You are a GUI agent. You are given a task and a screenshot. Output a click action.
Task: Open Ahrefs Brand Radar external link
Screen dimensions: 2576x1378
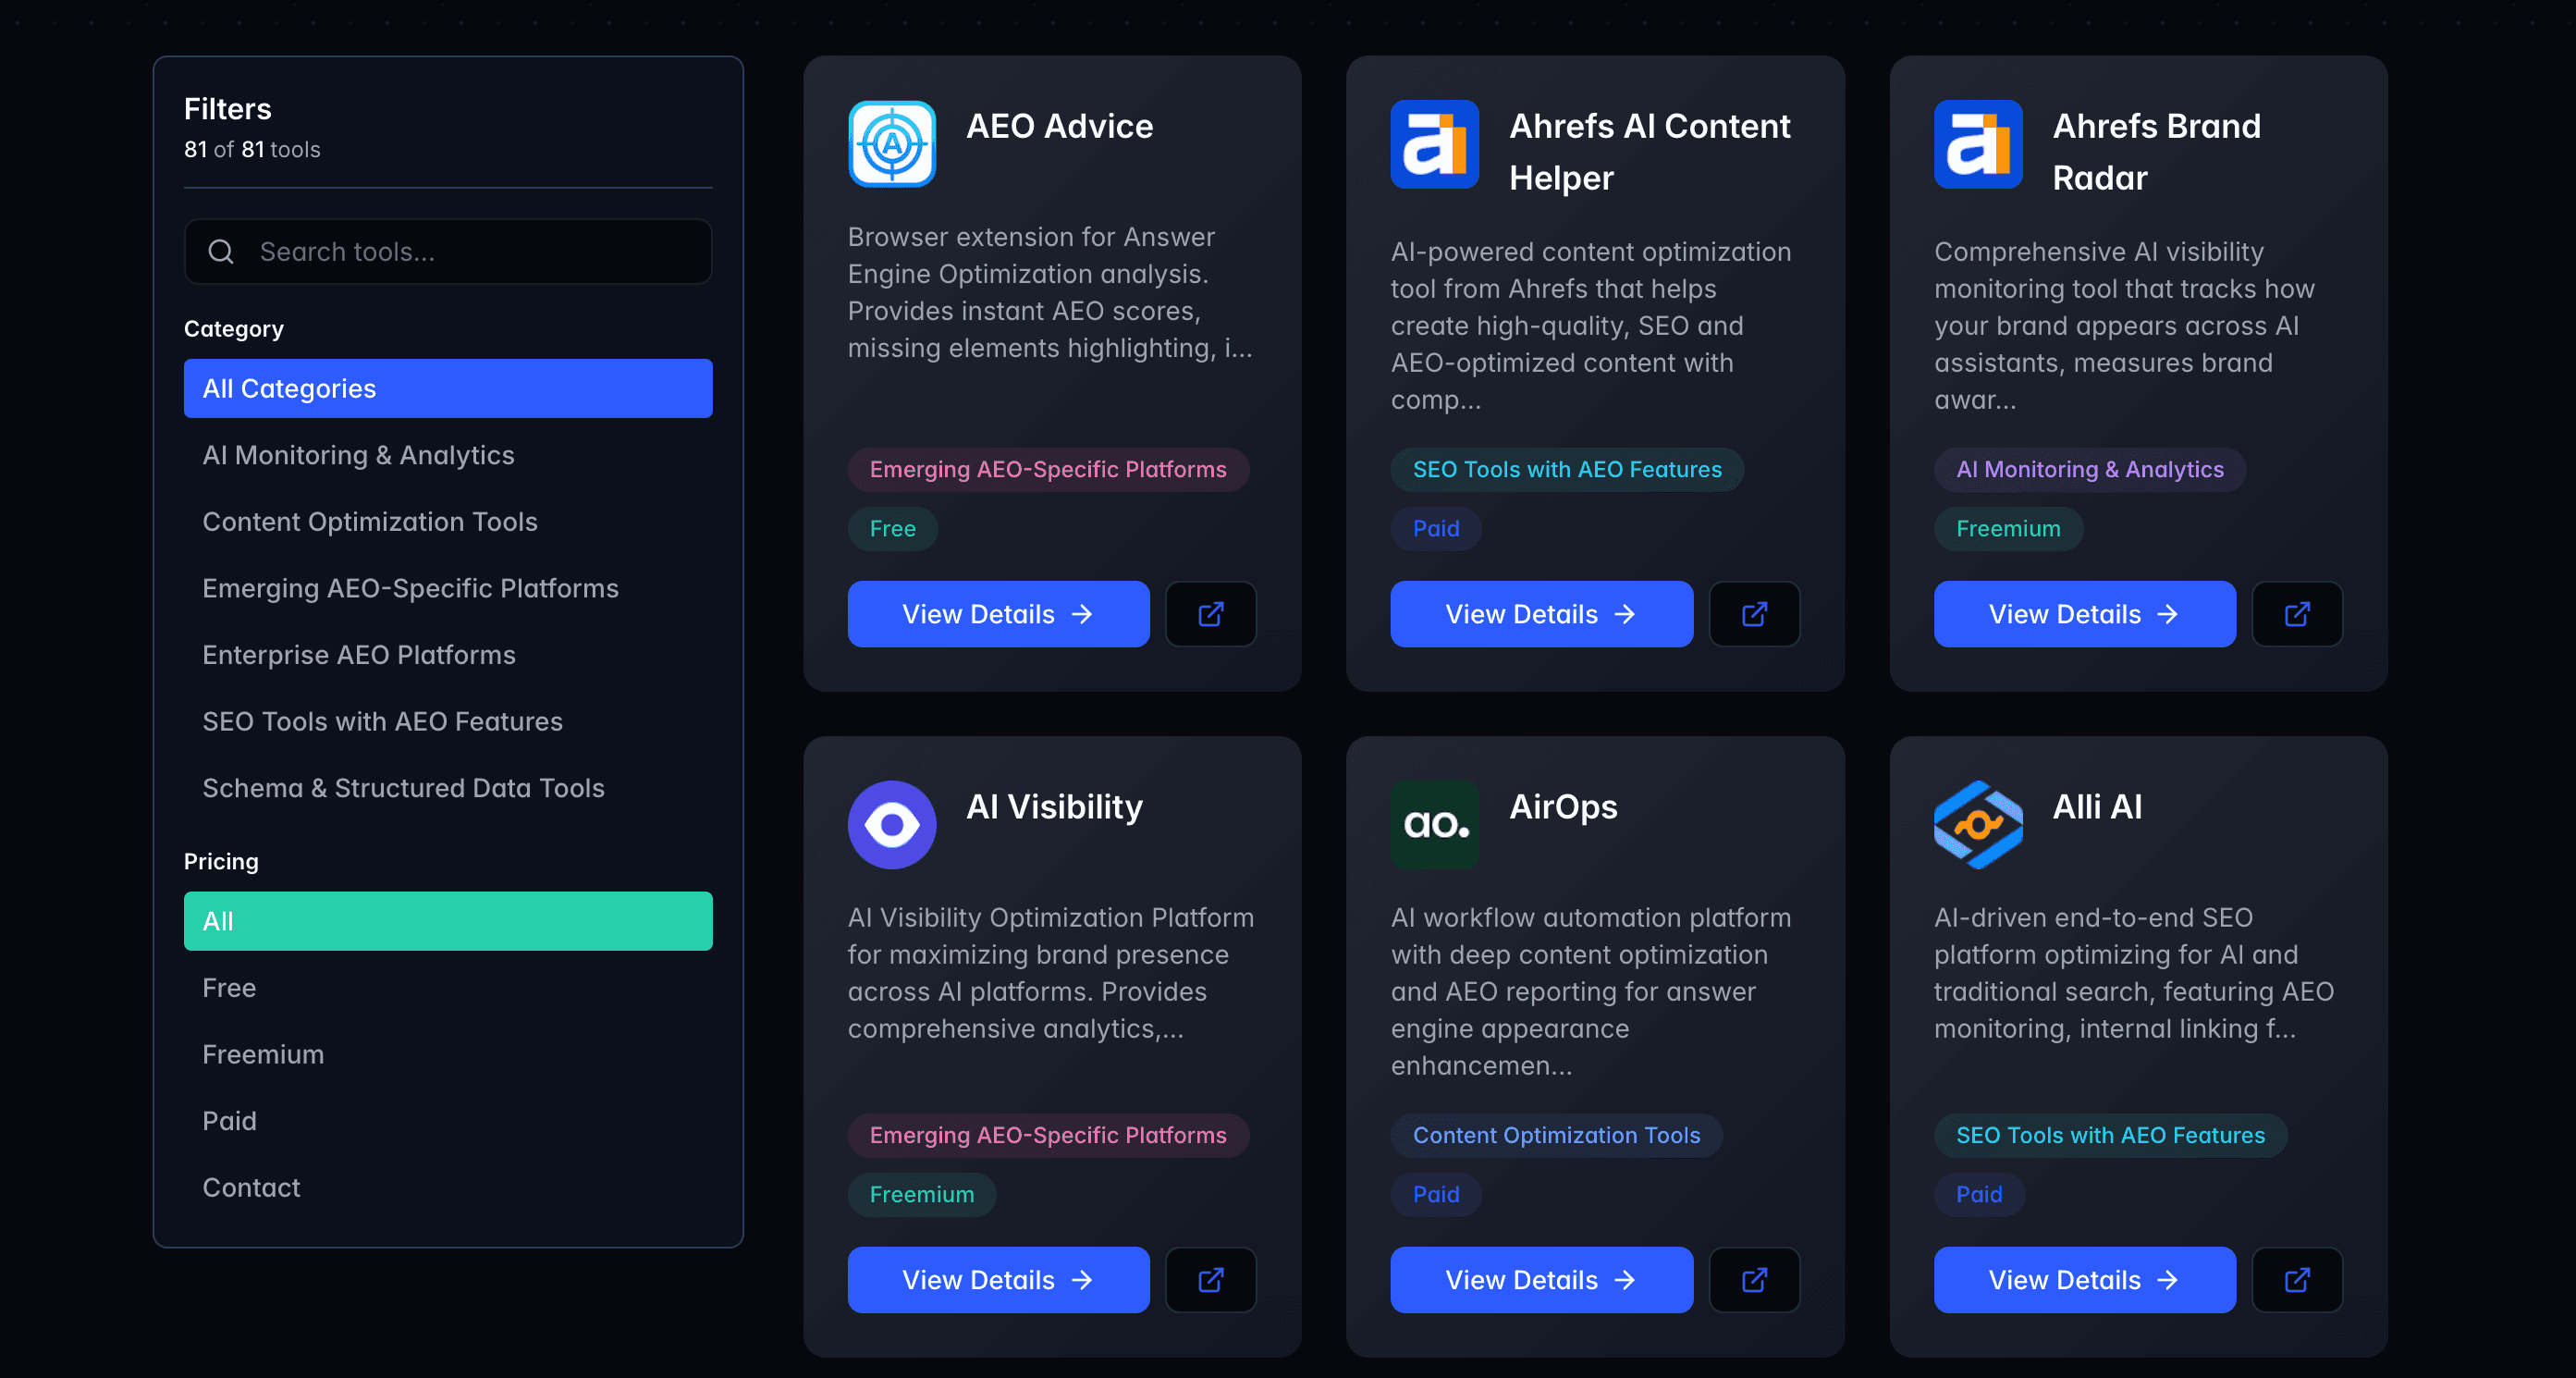point(2297,613)
